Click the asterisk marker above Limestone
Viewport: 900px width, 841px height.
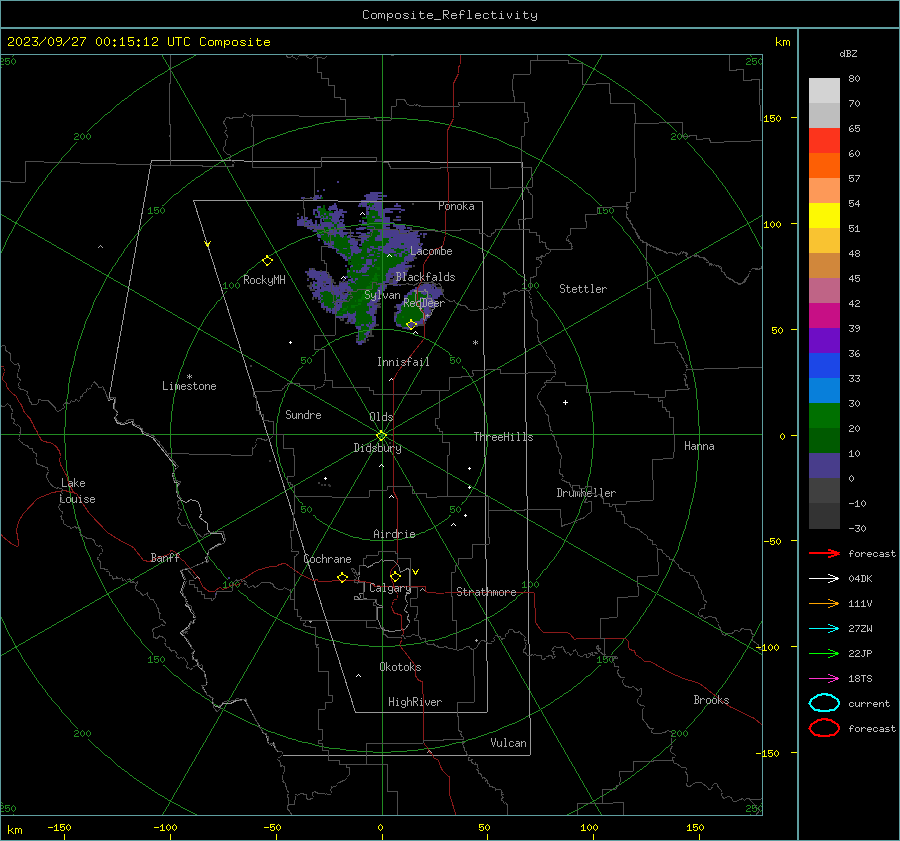(x=189, y=377)
